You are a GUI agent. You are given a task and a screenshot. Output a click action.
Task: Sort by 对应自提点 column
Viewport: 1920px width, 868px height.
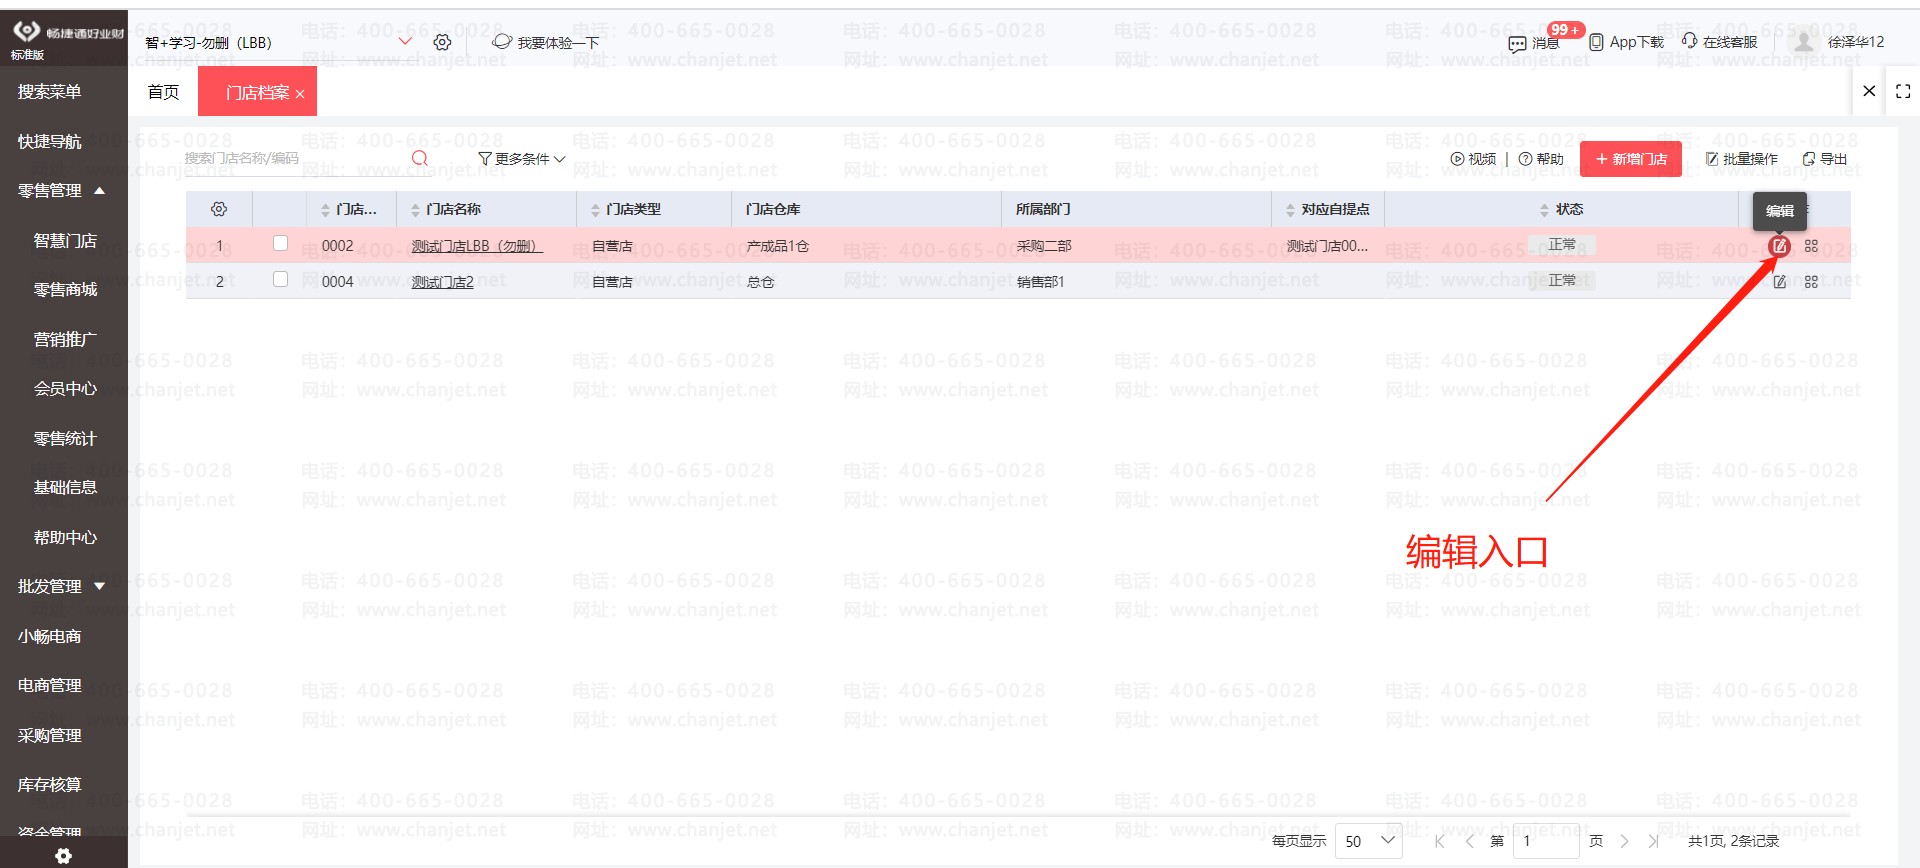point(1291,210)
